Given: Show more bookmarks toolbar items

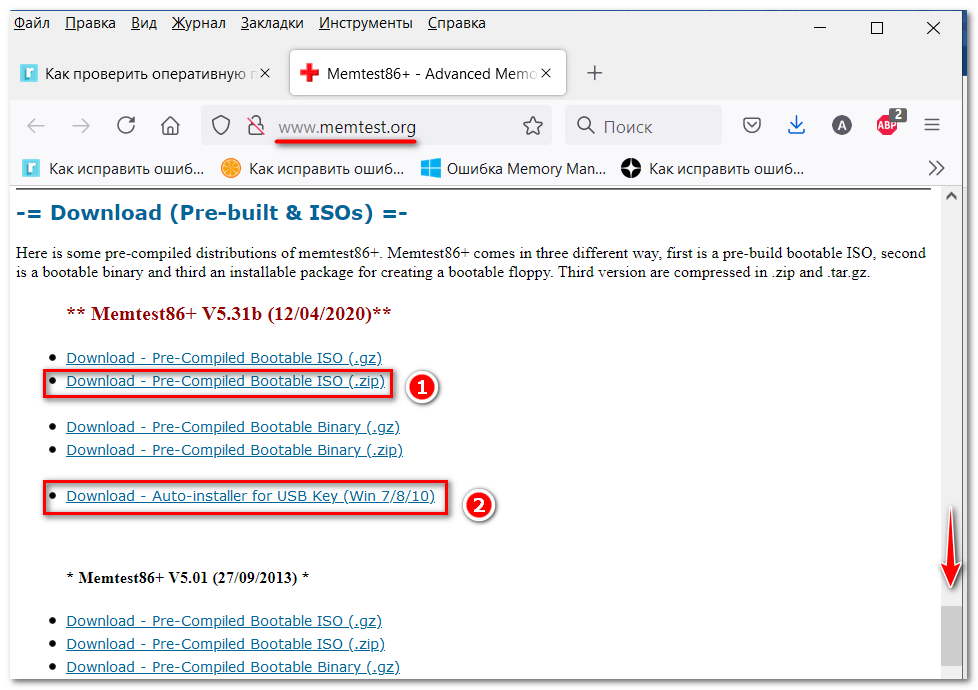Looking at the screenshot, I should [936, 168].
